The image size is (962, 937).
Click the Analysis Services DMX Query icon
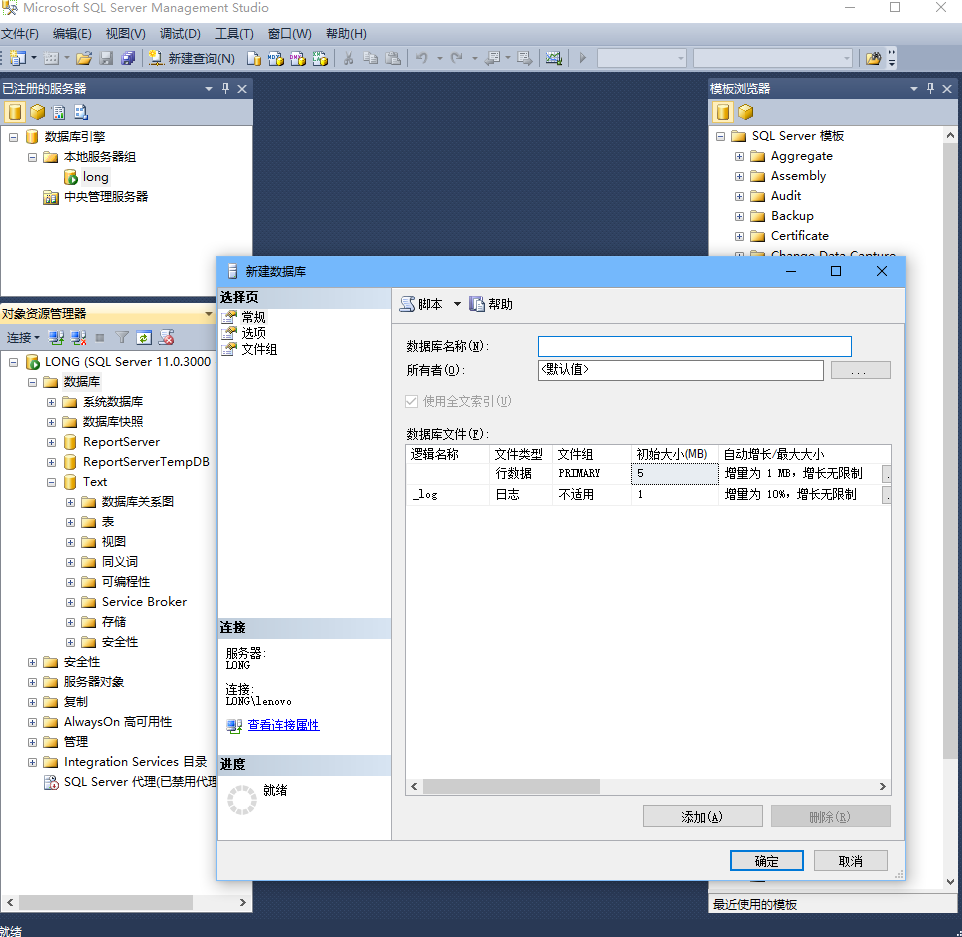click(298, 58)
